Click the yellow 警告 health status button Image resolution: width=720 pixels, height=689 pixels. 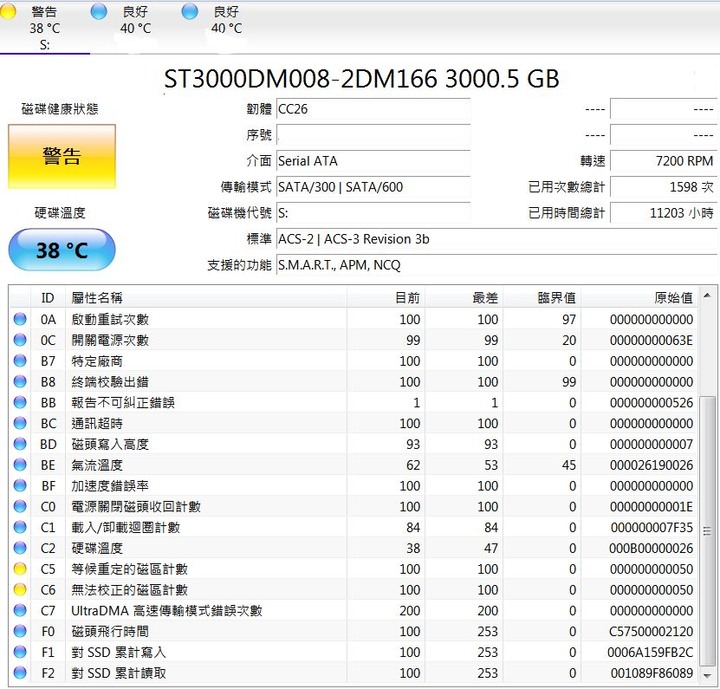(62, 156)
